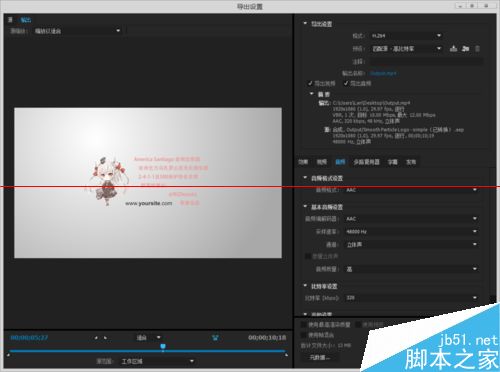Click the video preview image
Viewport: 500px width, 372px height.
148,183
